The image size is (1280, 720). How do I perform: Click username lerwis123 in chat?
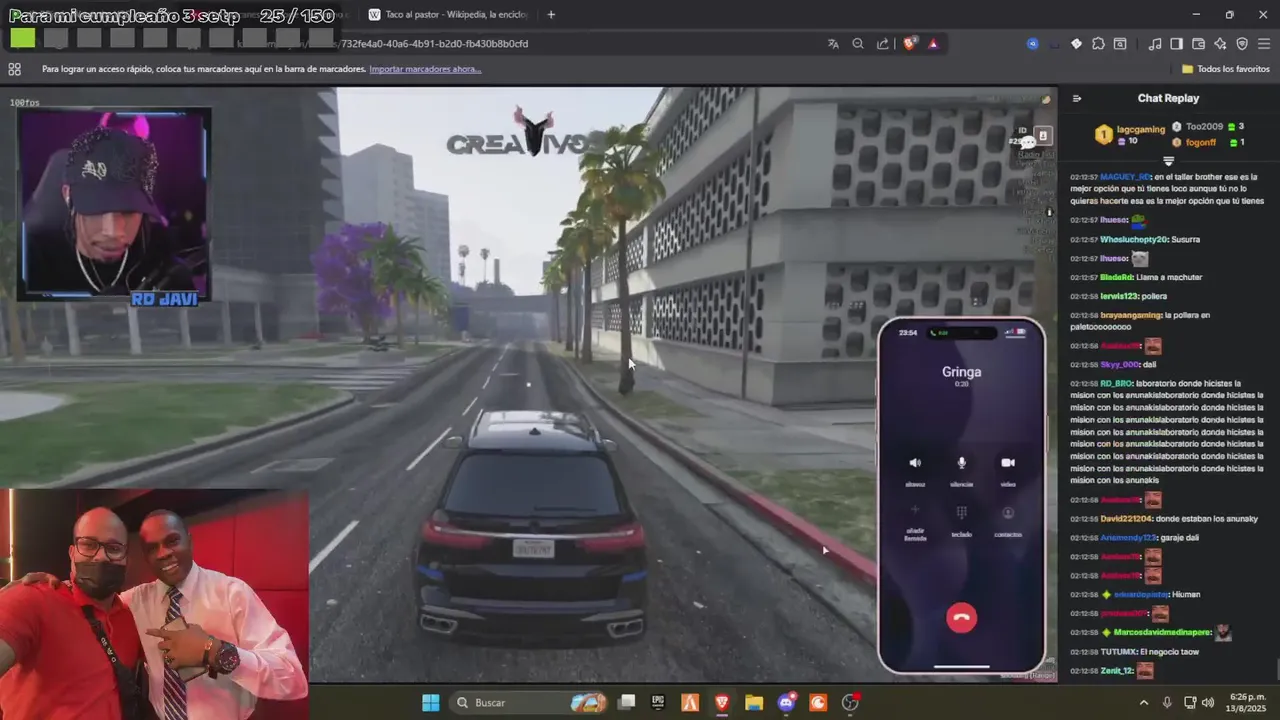1119,296
